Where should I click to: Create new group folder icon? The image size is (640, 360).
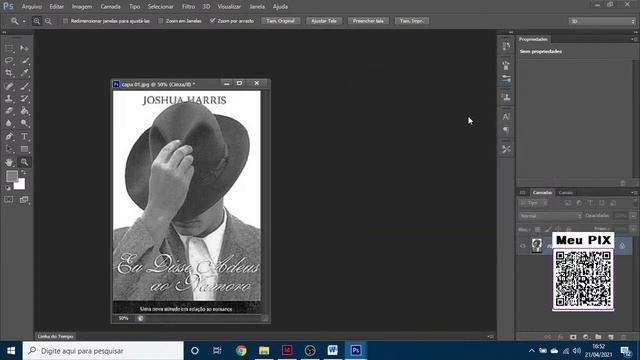[x=598, y=337]
